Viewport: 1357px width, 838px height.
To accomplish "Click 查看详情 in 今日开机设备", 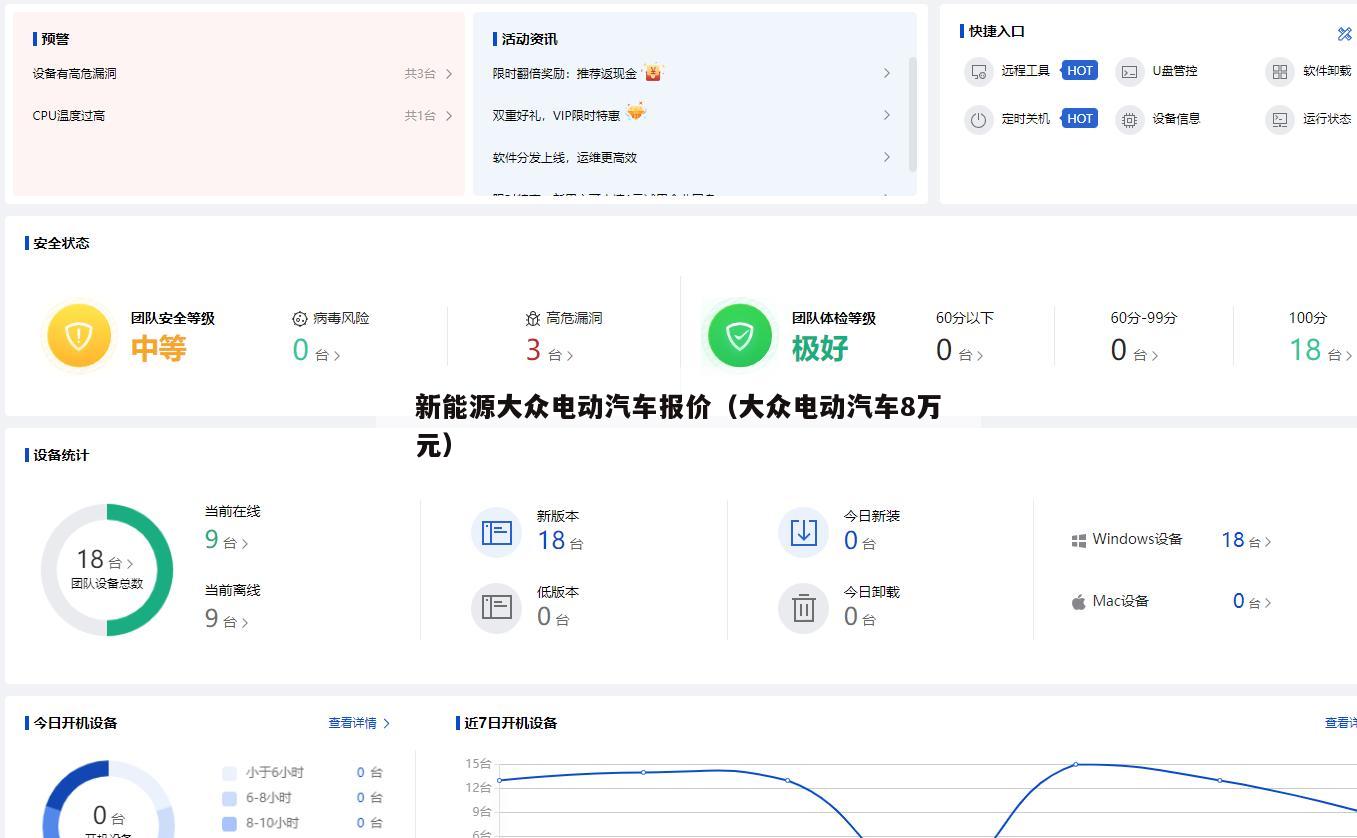I will (x=359, y=723).
